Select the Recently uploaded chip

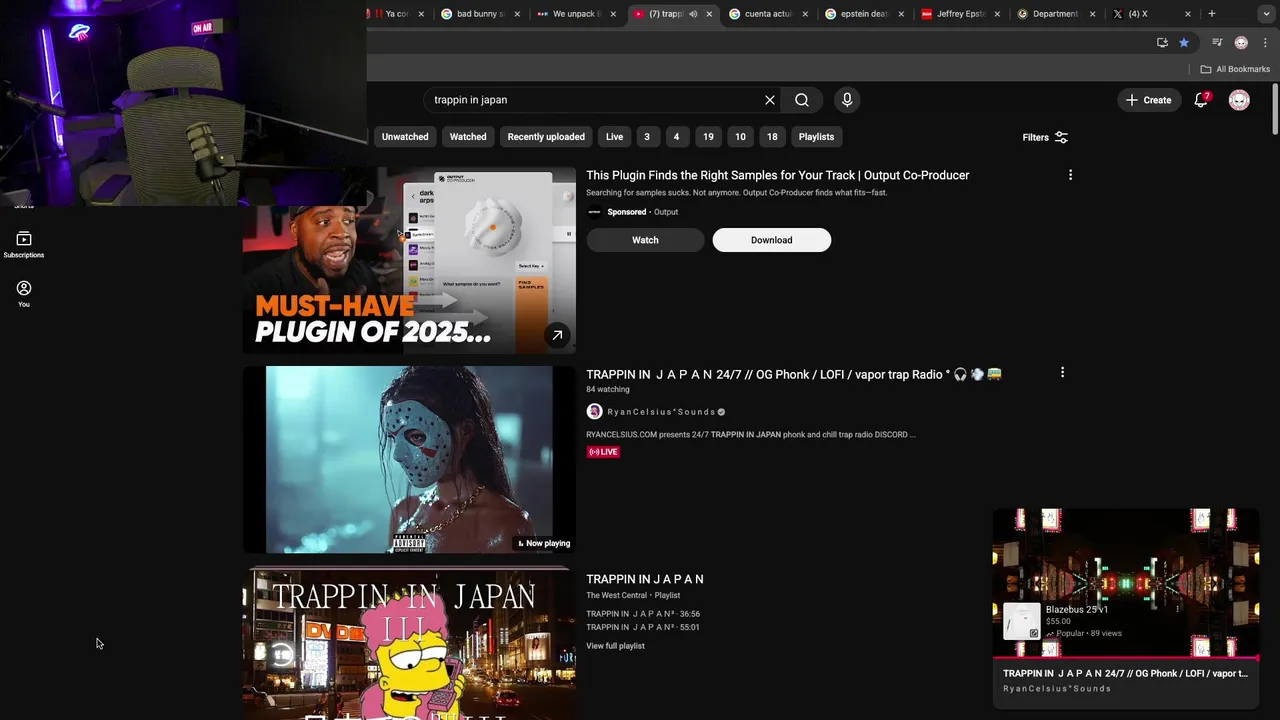click(546, 137)
